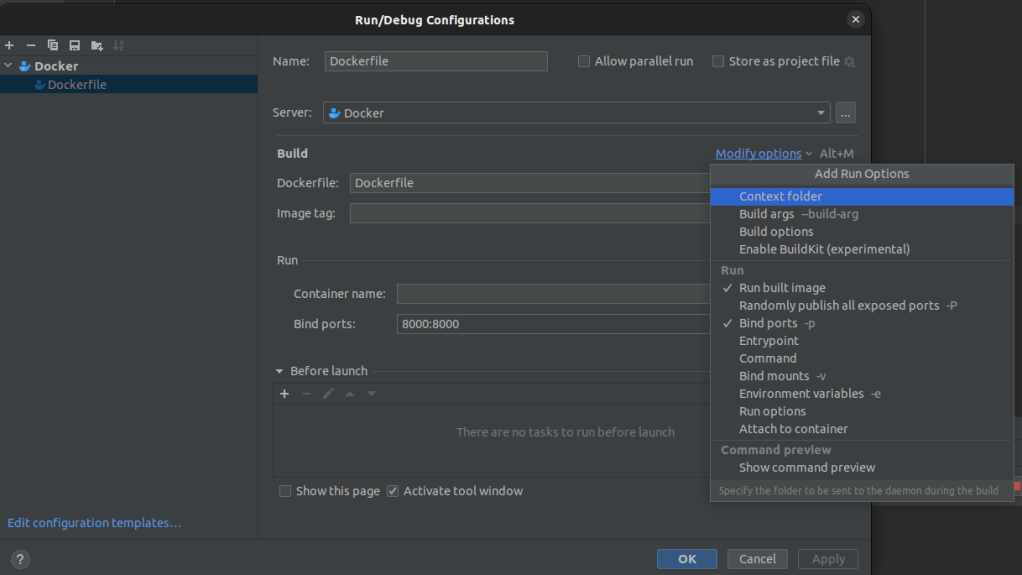
Task: Open the Server dropdown showing Docker
Action: click(x=576, y=113)
